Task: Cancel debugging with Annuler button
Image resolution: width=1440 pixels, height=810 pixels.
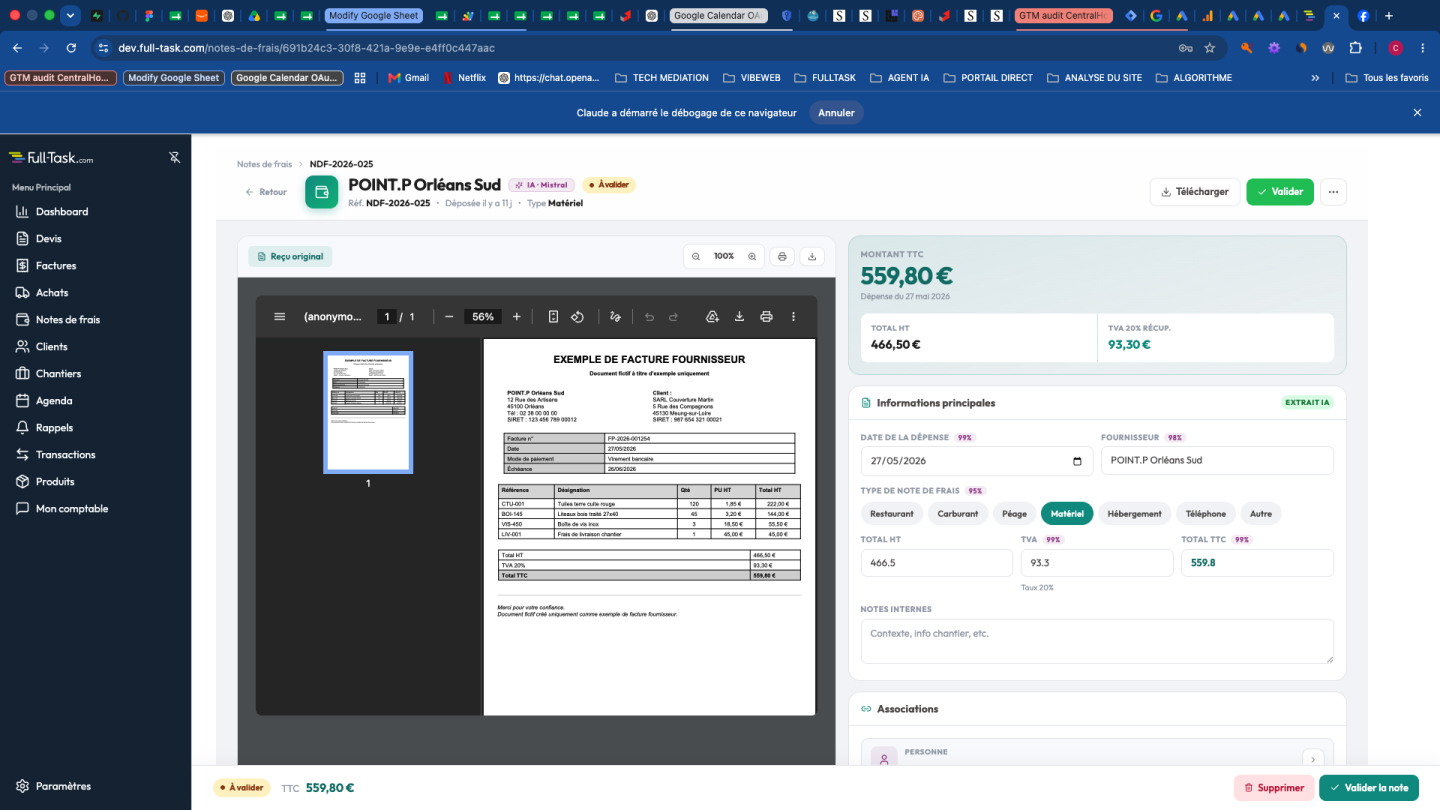Action: pyautogui.click(x=836, y=113)
